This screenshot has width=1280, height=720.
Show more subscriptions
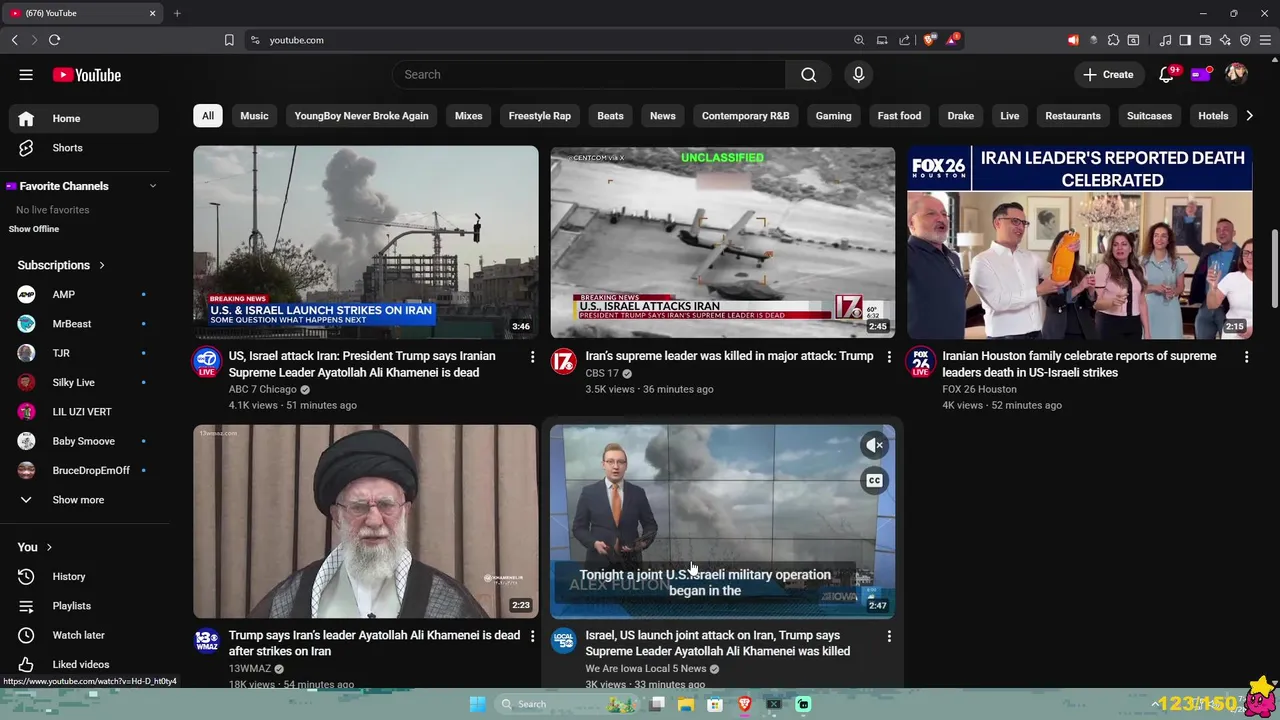83,500
